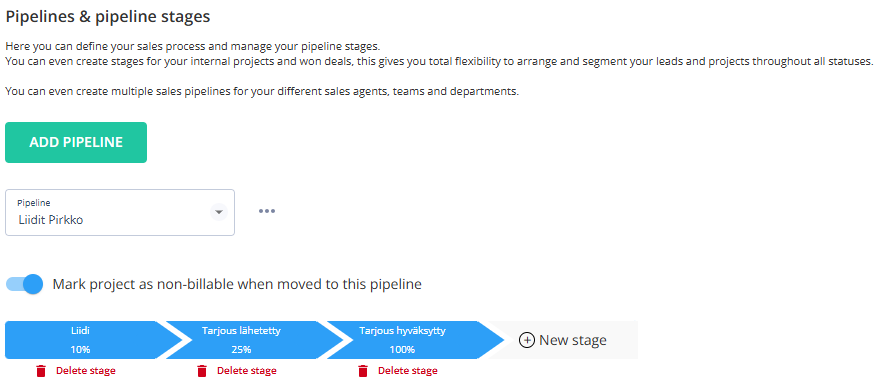Click the plus circle icon for new stage

[x=526, y=340]
